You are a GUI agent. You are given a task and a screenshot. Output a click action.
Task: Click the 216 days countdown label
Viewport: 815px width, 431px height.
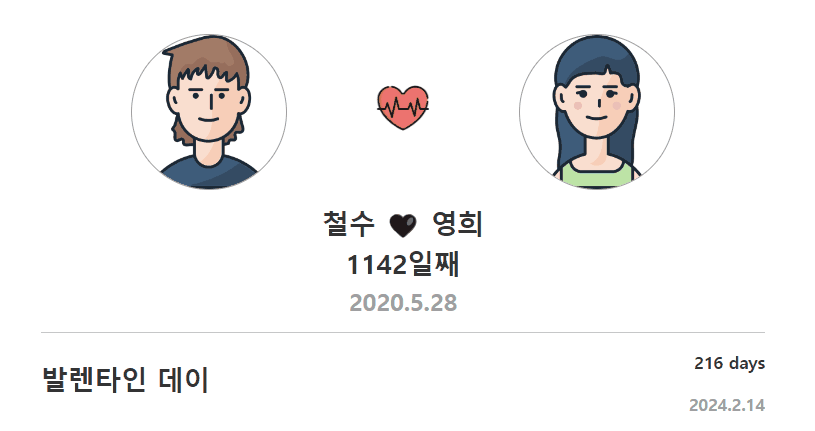(729, 363)
